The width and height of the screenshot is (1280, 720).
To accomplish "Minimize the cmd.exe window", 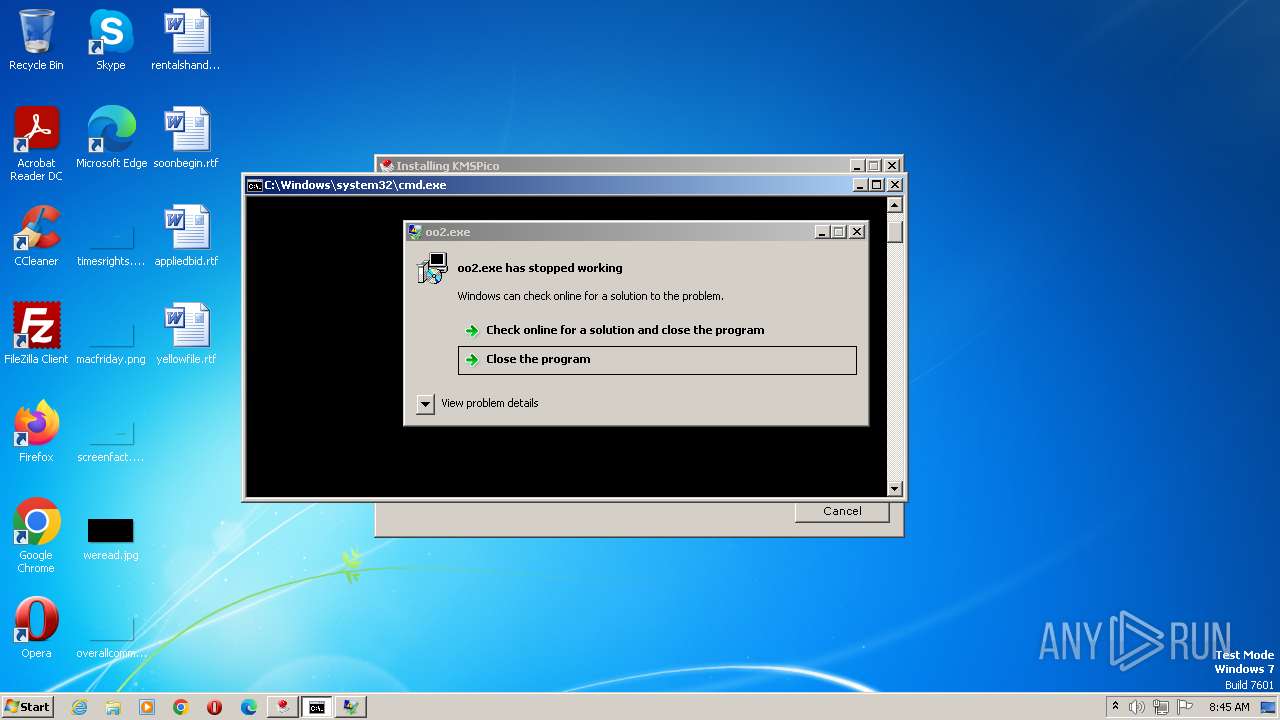I will pos(860,185).
